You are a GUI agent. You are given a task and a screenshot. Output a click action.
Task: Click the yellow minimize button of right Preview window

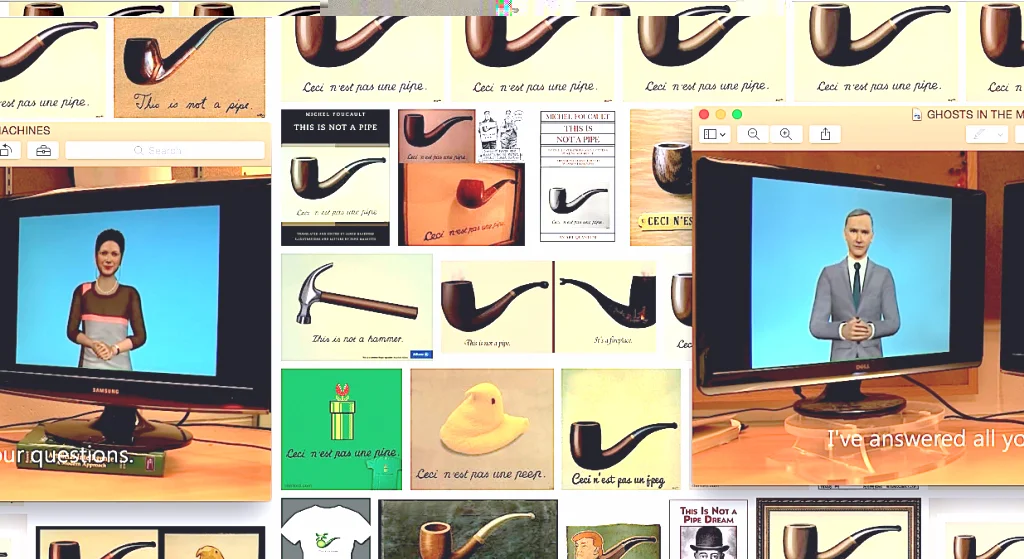coord(720,114)
